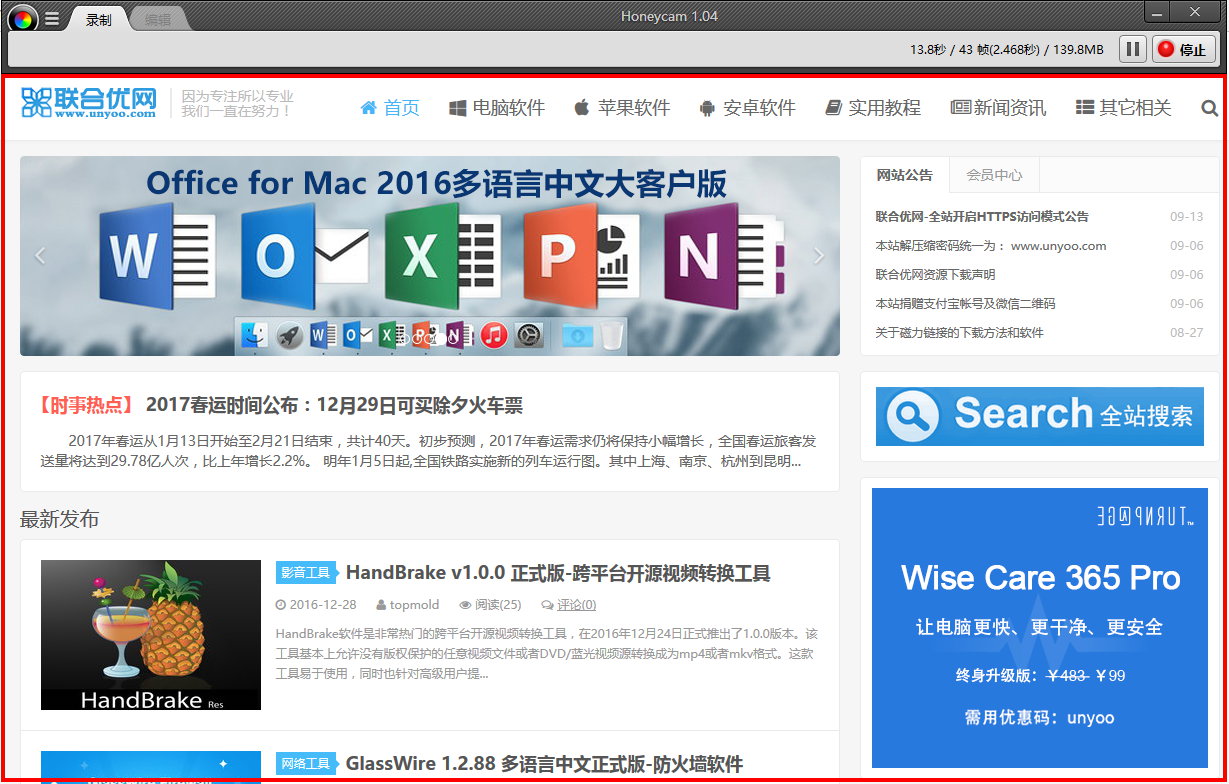Click the 【时事热点】 tag
This screenshot has width=1229, height=784.
(85, 405)
